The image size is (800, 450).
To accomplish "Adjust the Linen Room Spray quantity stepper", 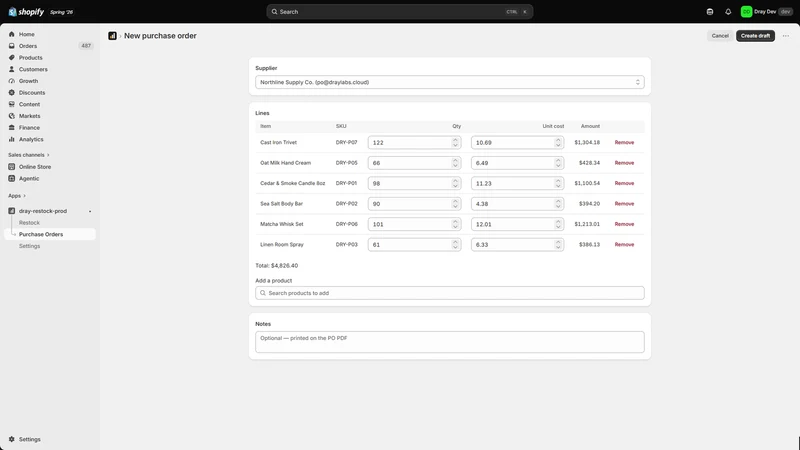I will (455, 244).
